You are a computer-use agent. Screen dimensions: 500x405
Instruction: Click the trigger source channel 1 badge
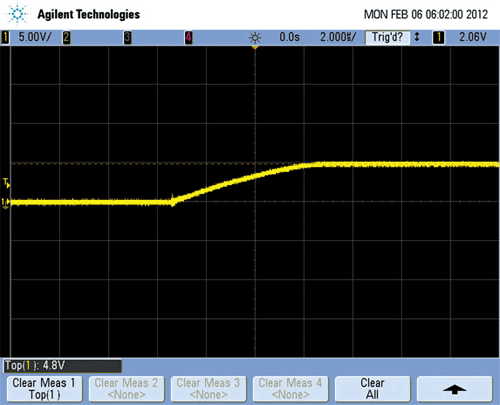tap(439, 37)
